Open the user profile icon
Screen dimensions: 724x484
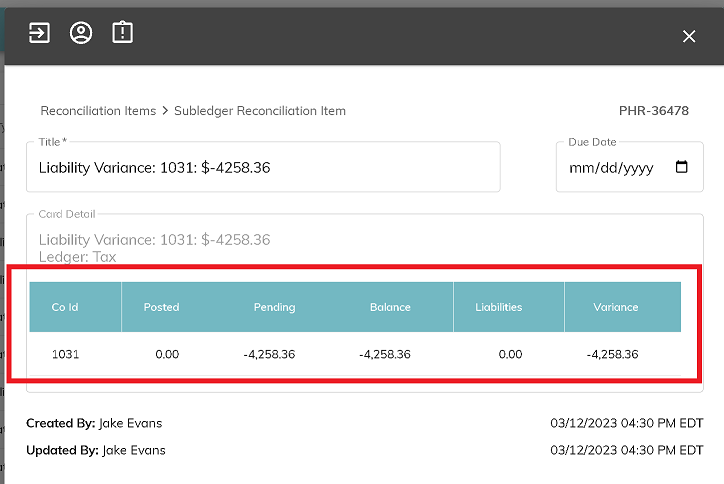81,33
